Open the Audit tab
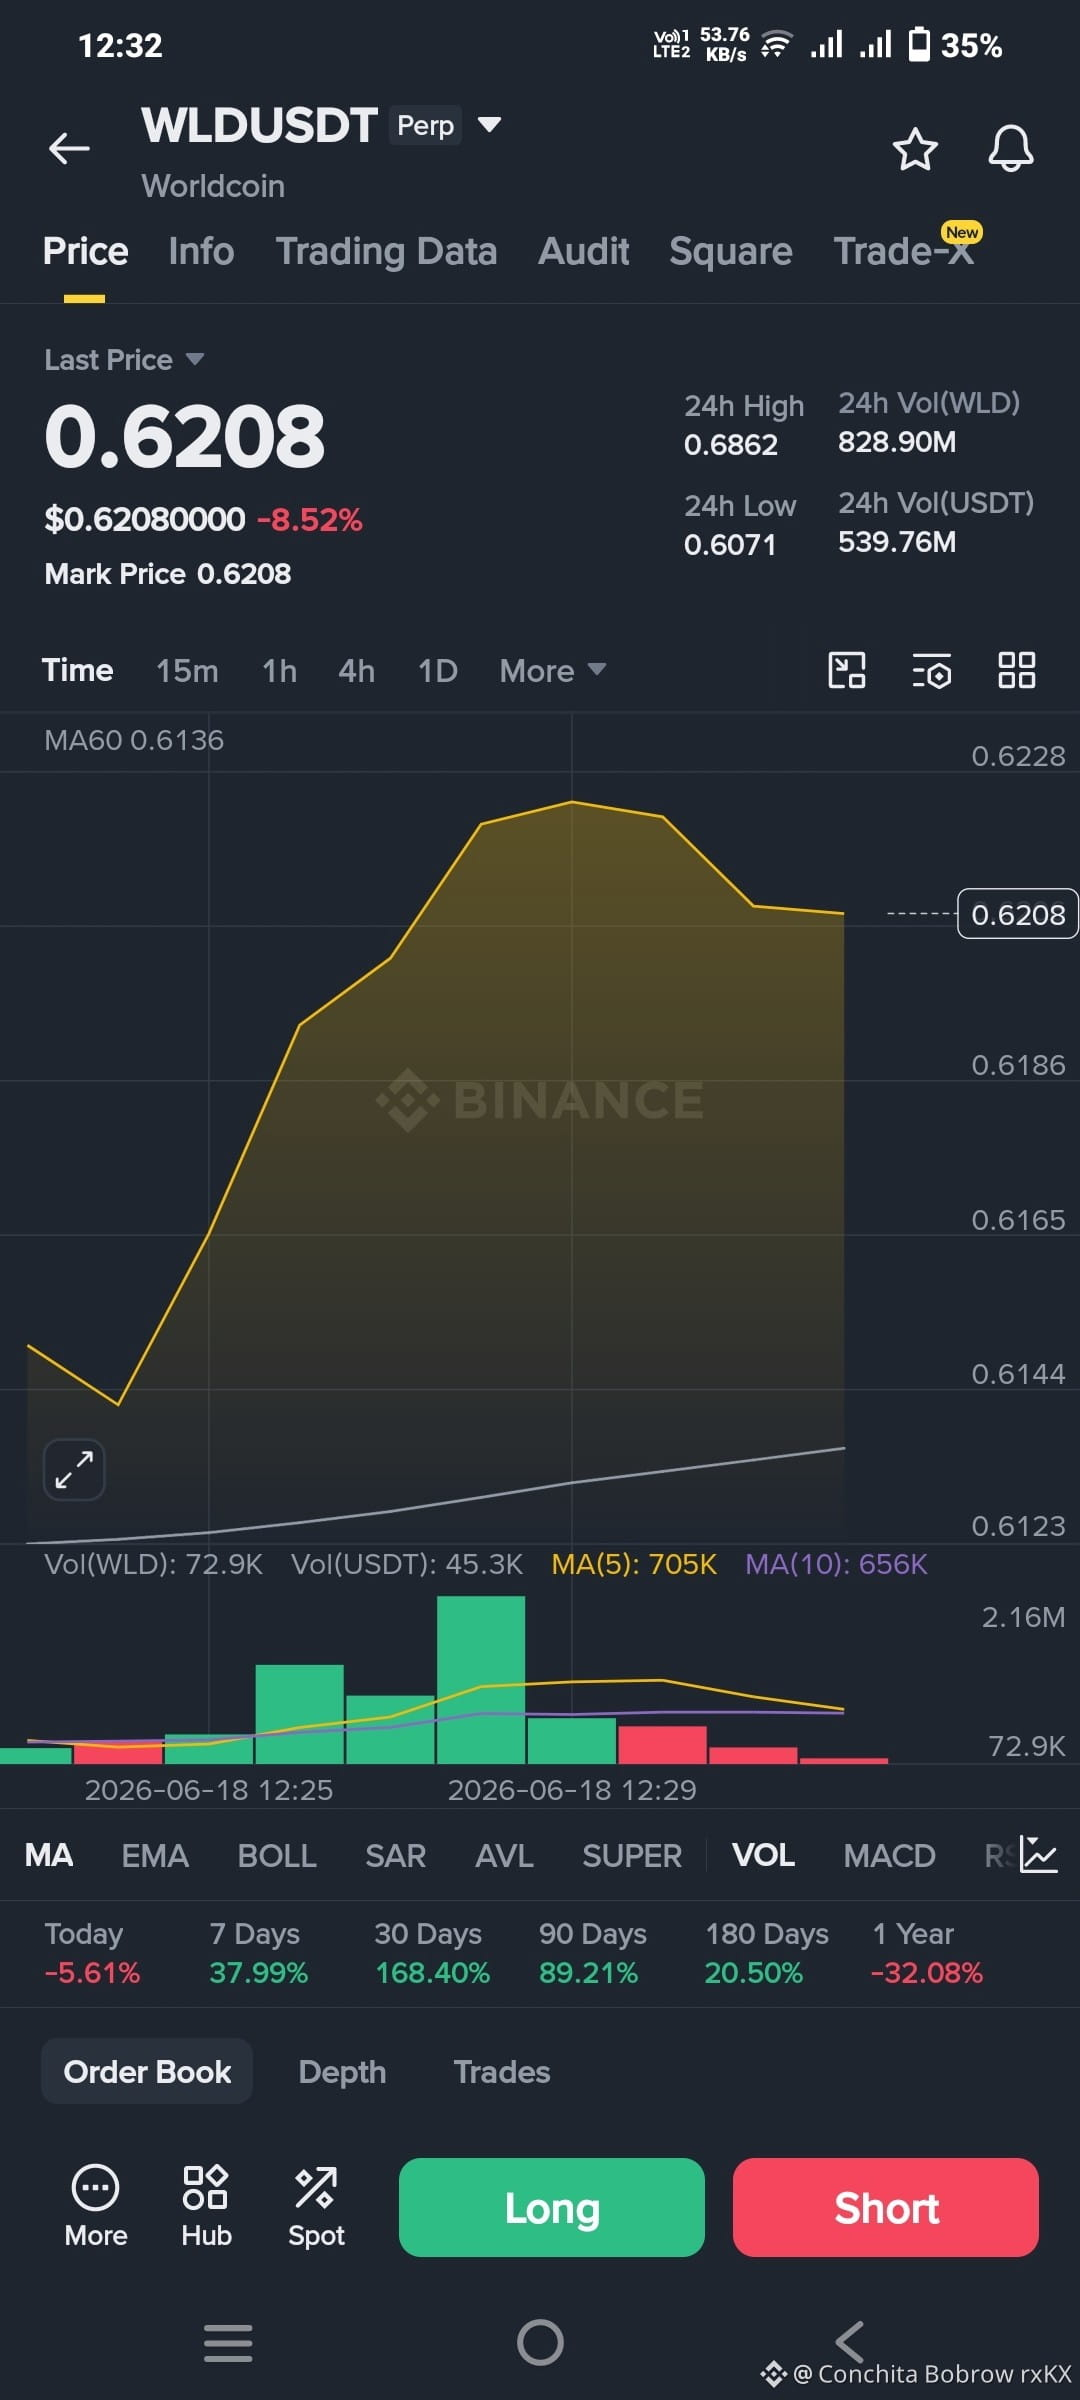1080x2400 pixels. [583, 251]
